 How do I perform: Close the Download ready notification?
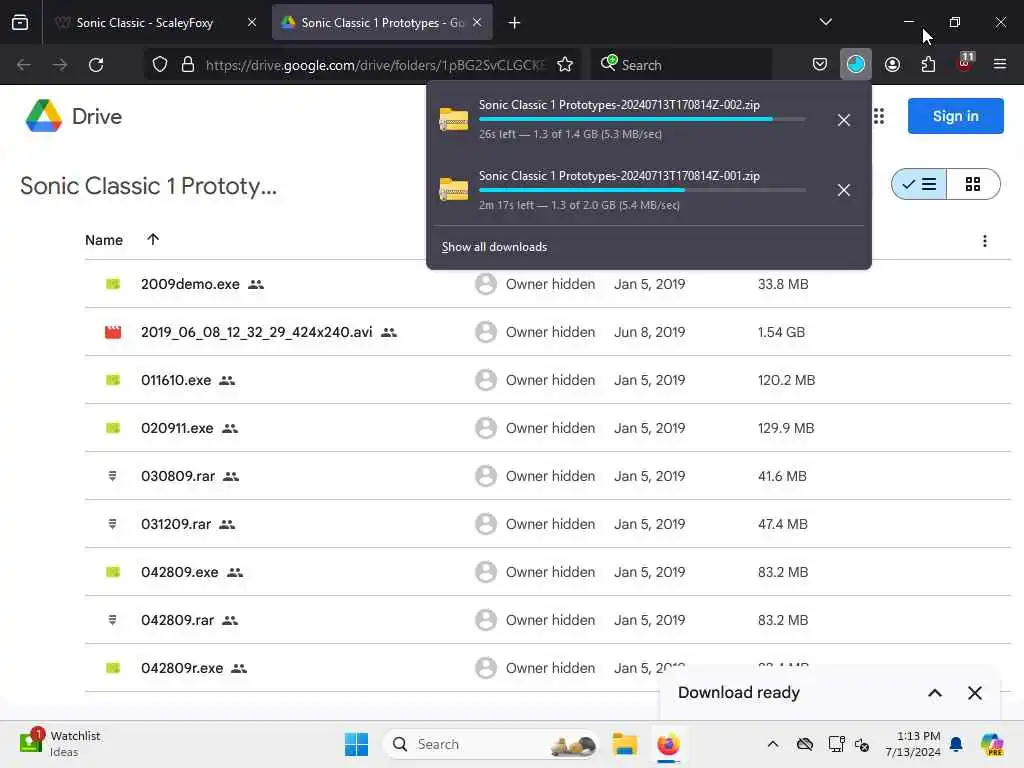pos(974,693)
